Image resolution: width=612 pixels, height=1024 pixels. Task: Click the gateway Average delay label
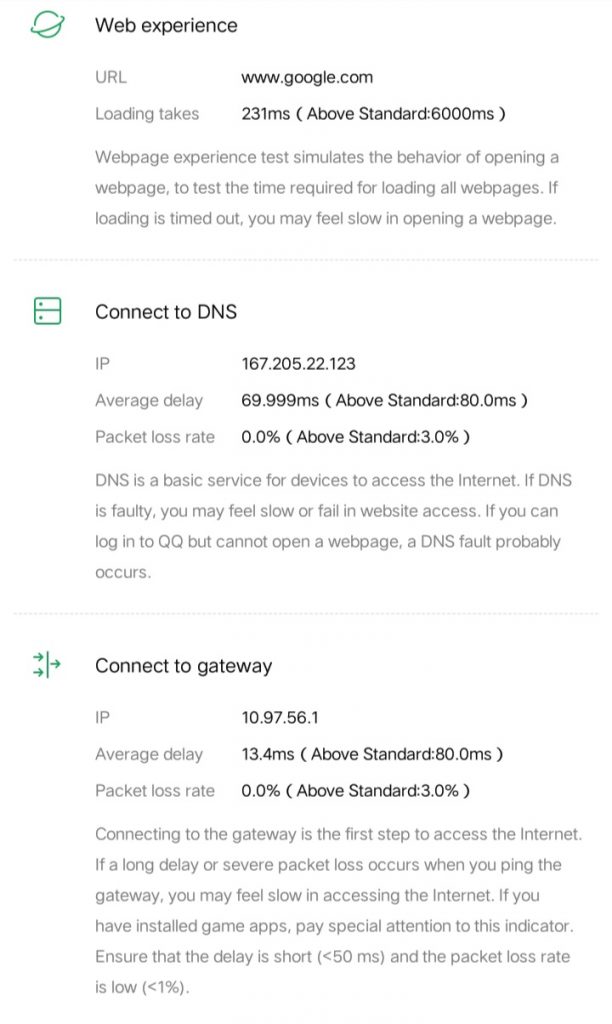[x=149, y=754]
